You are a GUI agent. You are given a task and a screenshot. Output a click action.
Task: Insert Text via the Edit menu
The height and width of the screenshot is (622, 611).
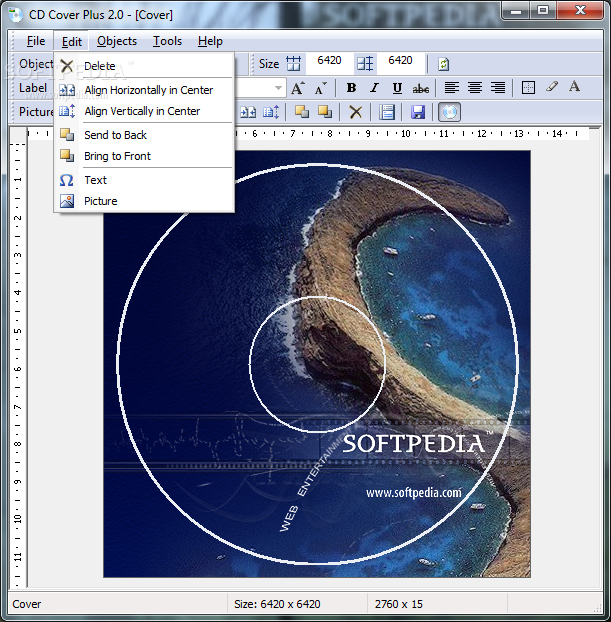click(x=144, y=180)
